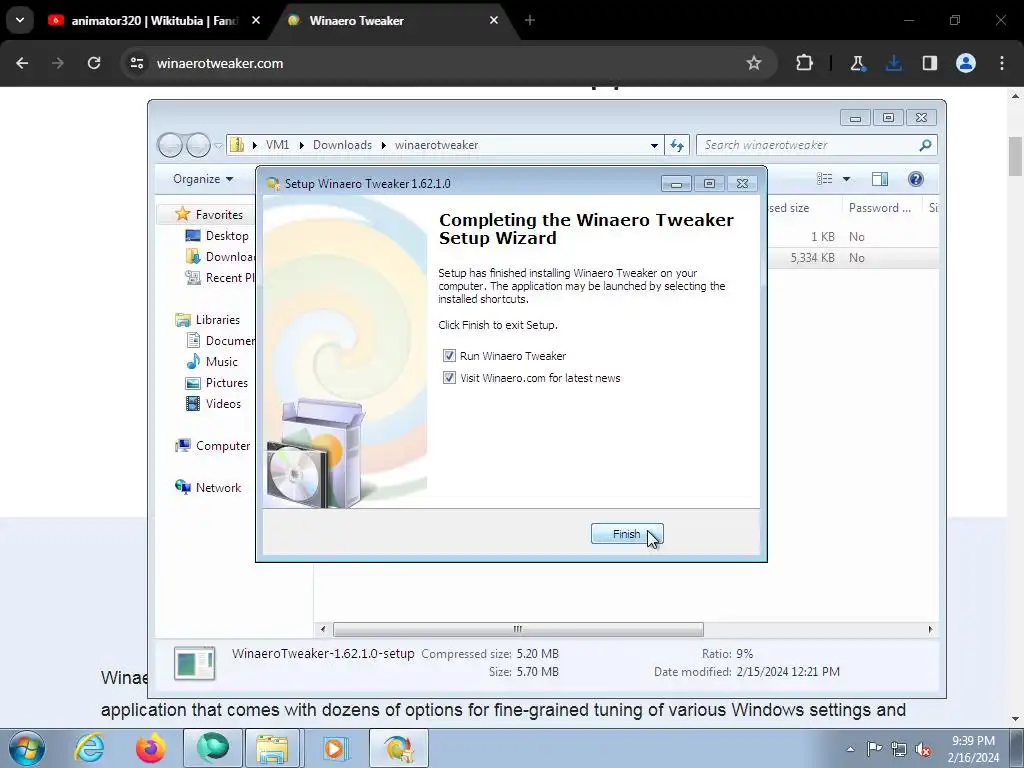Open Chrome downloads icon

click(893, 63)
